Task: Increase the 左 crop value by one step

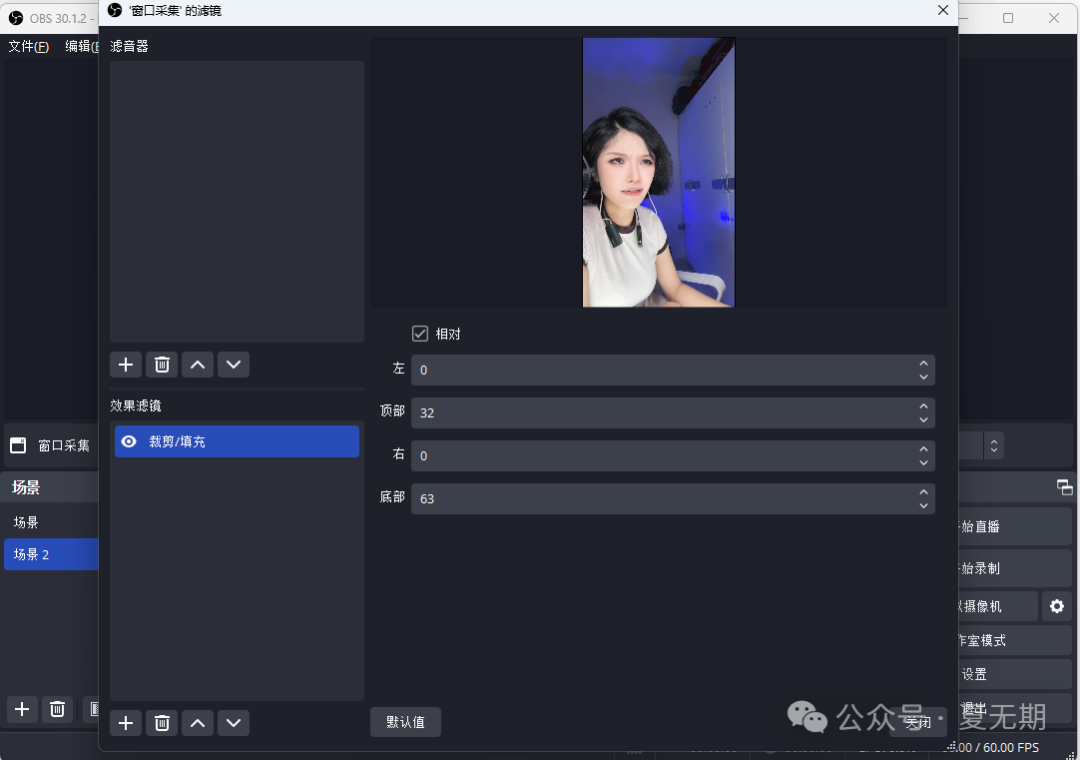Action: coord(924,363)
